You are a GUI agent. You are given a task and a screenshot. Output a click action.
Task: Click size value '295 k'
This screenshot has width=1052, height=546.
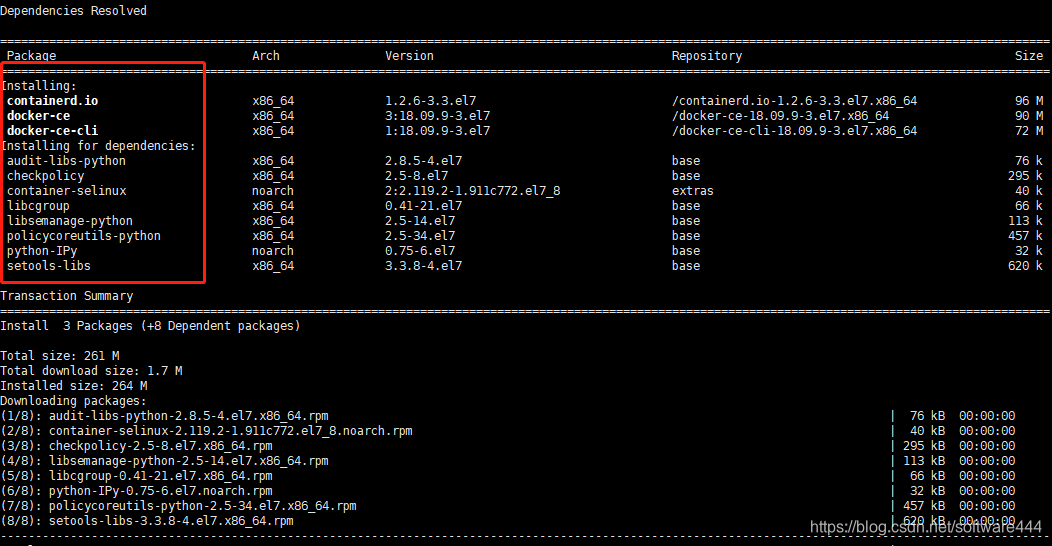pyautogui.click(x=1025, y=176)
